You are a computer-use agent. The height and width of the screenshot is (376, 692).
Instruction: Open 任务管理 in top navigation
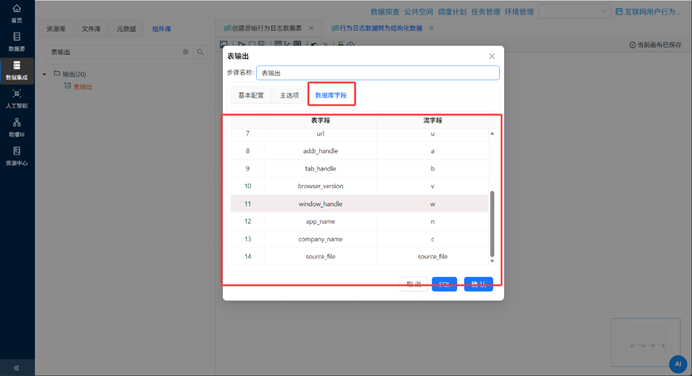[485, 12]
